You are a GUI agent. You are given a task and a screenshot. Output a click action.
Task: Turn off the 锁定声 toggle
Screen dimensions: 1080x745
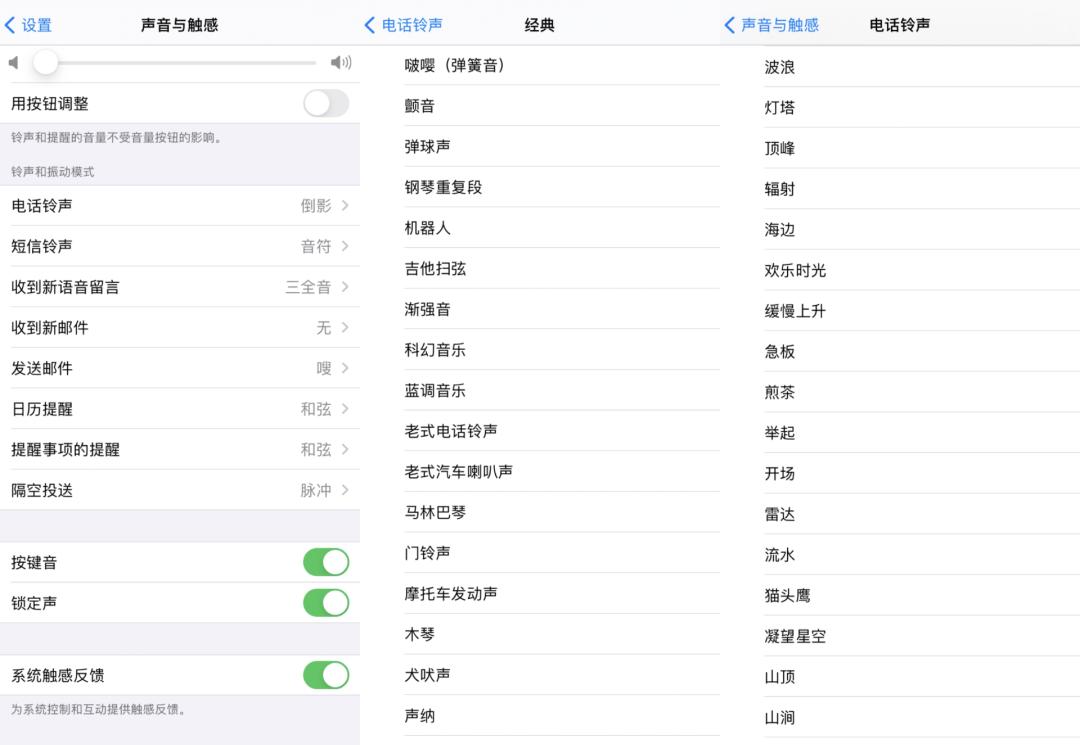[325, 603]
